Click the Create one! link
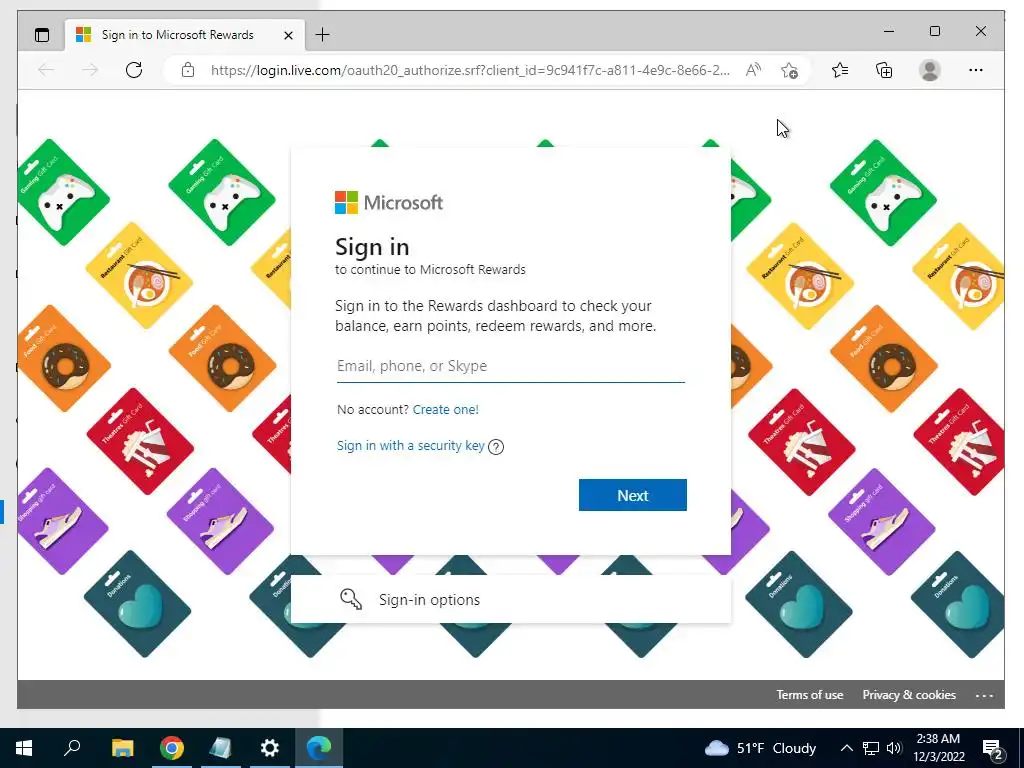Image resolution: width=1024 pixels, height=768 pixels. (445, 409)
